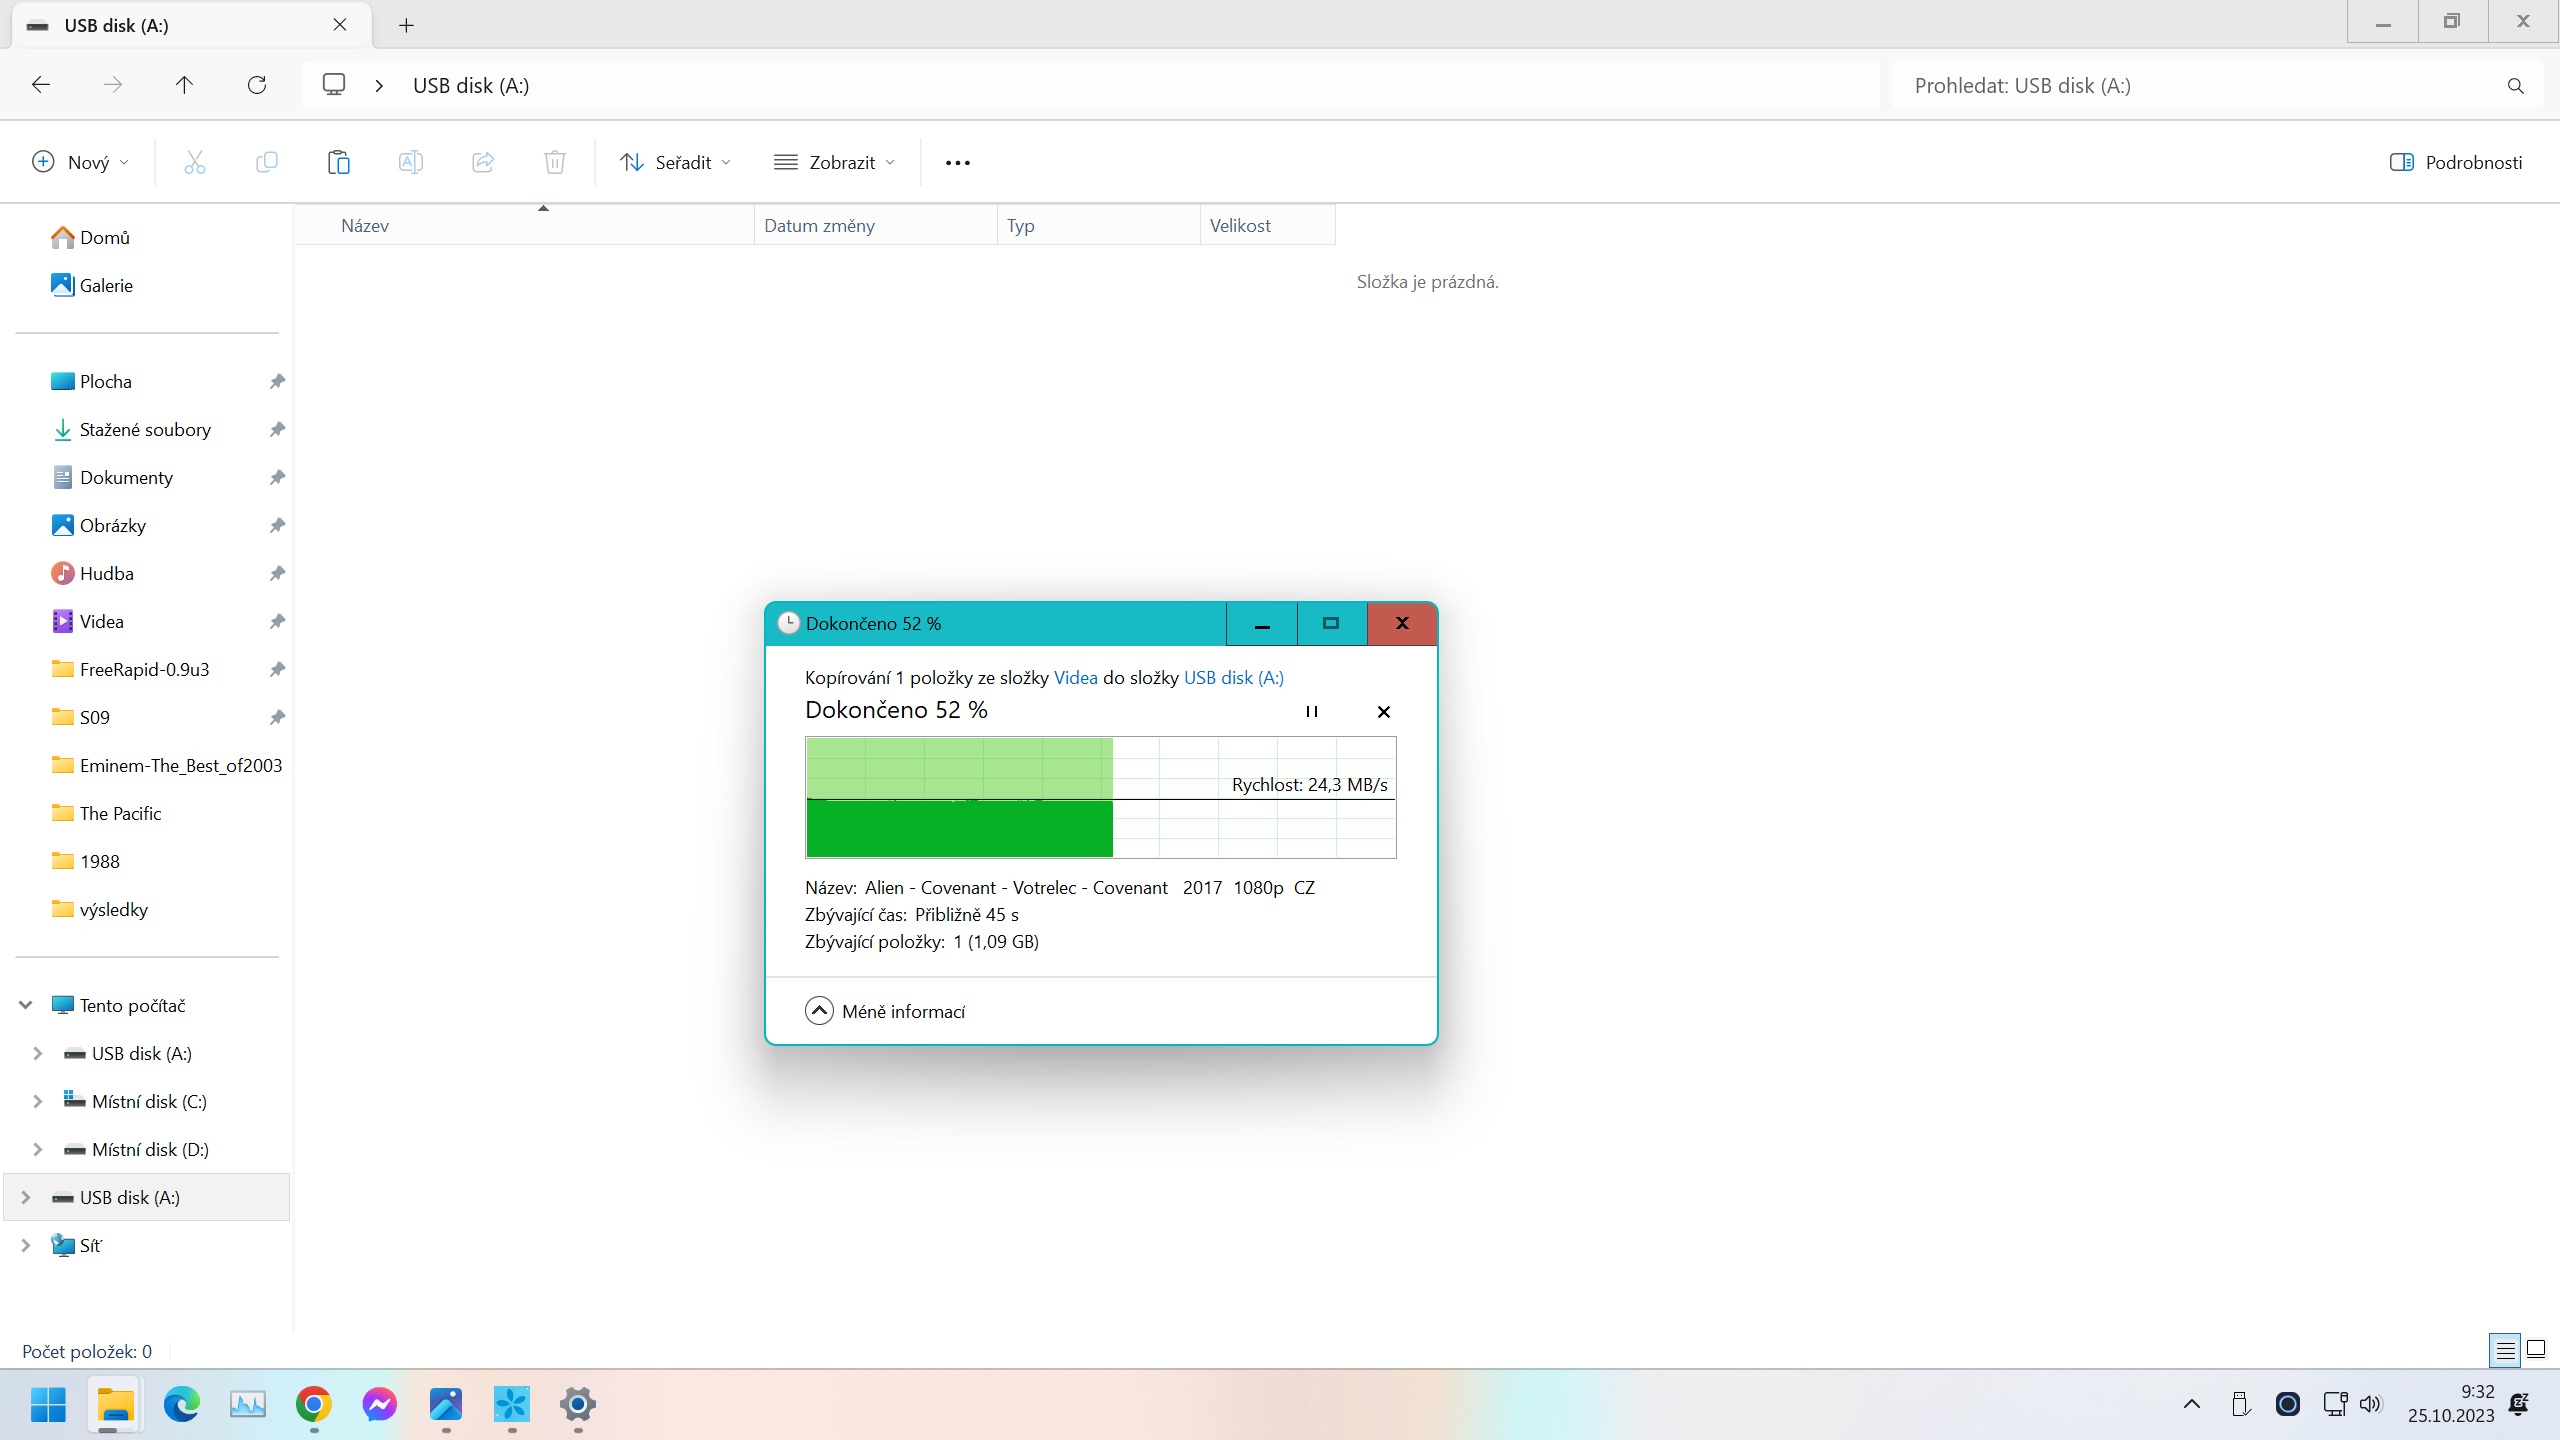2560x1440 pixels.
Task: Click the Videa source folder link
Action: tap(1075, 677)
